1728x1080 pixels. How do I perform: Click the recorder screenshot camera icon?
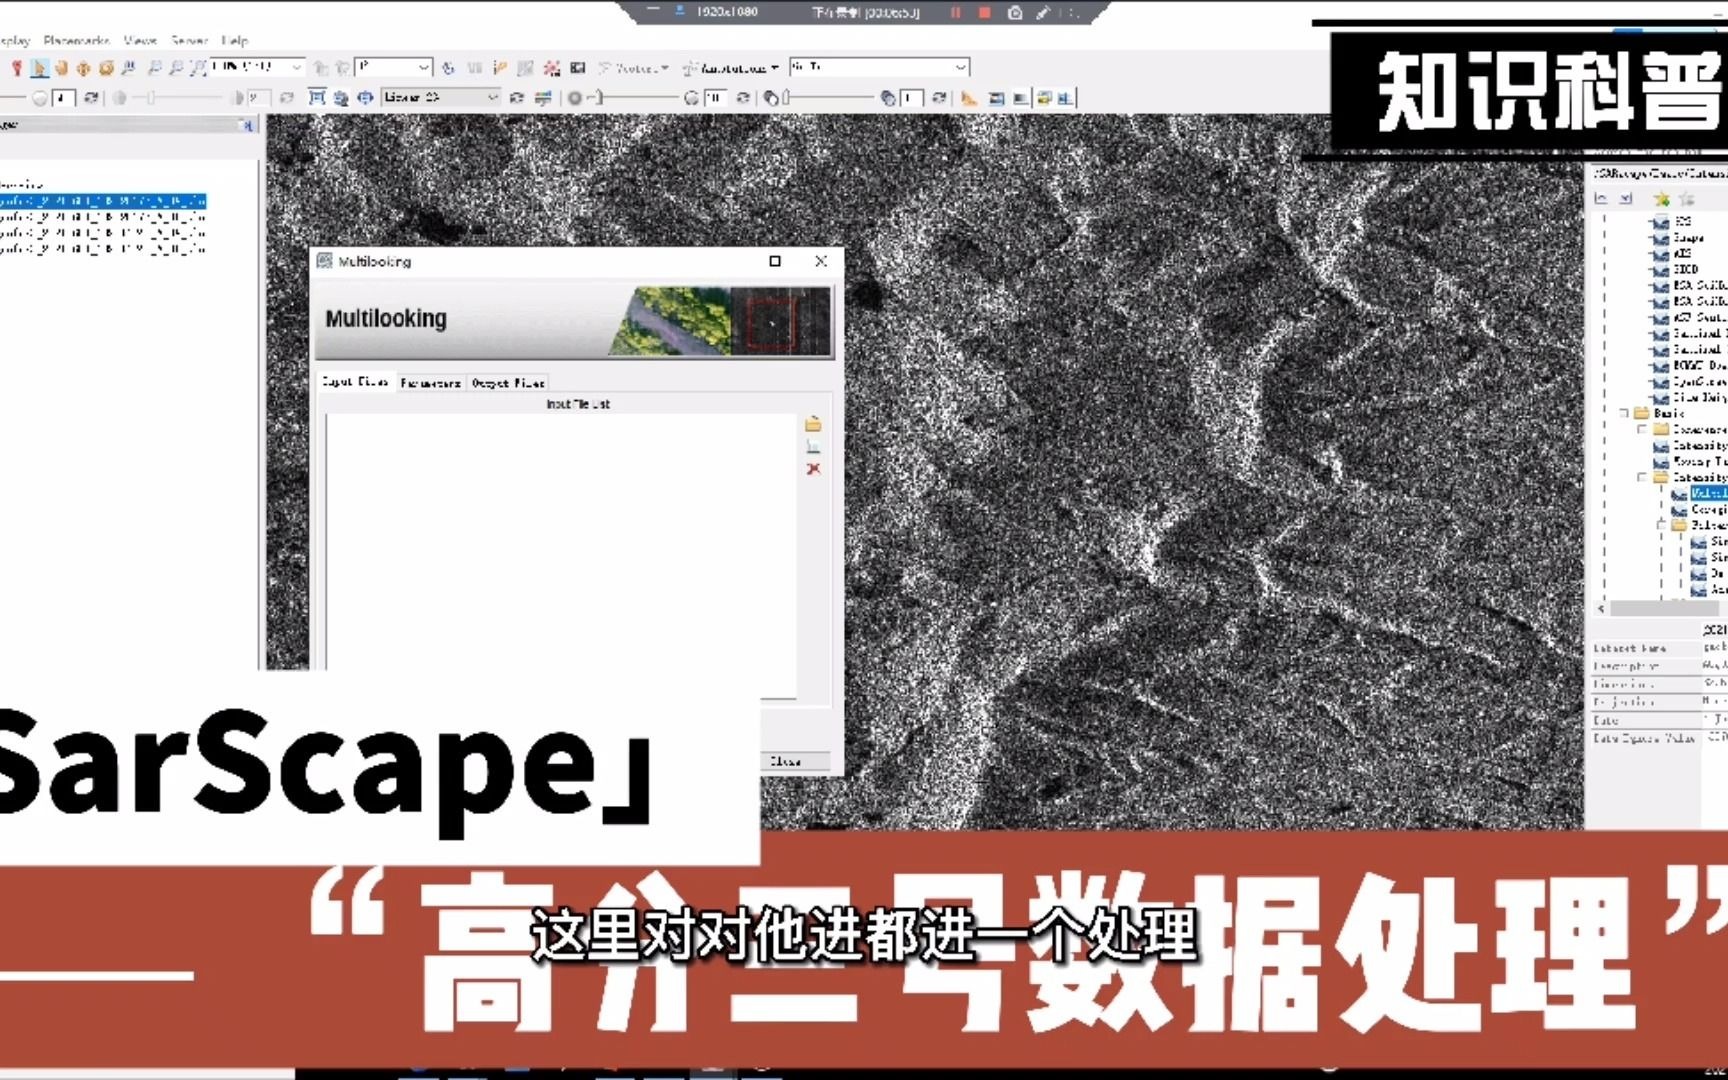[1015, 12]
